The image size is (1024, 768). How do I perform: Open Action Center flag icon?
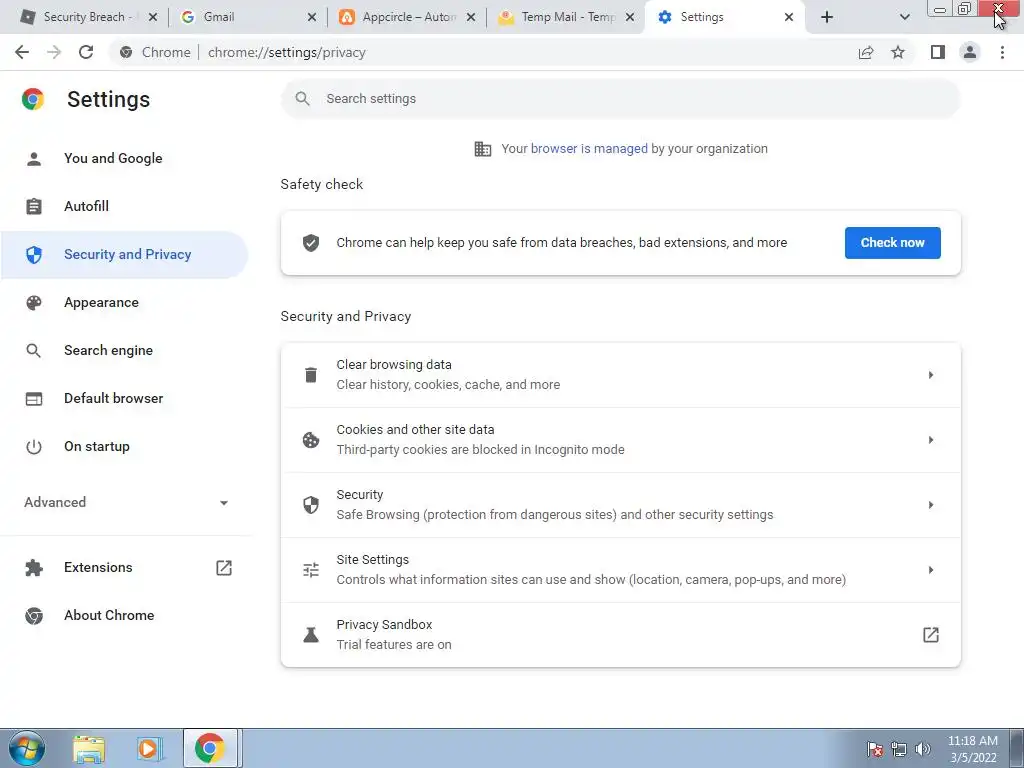(x=875, y=749)
